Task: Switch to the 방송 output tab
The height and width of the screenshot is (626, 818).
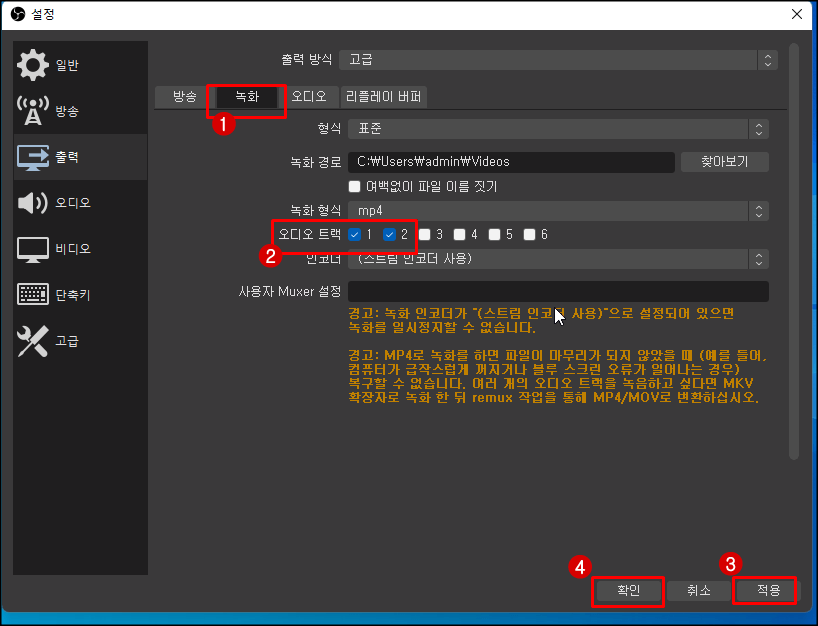Action: click(x=185, y=97)
